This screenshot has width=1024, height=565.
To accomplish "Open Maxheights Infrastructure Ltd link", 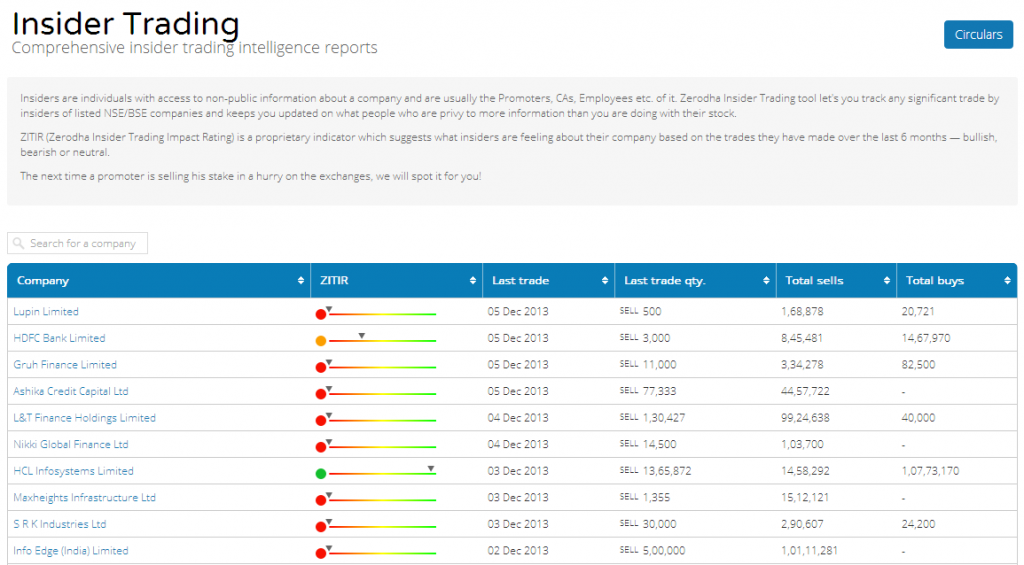I will click(x=85, y=498).
